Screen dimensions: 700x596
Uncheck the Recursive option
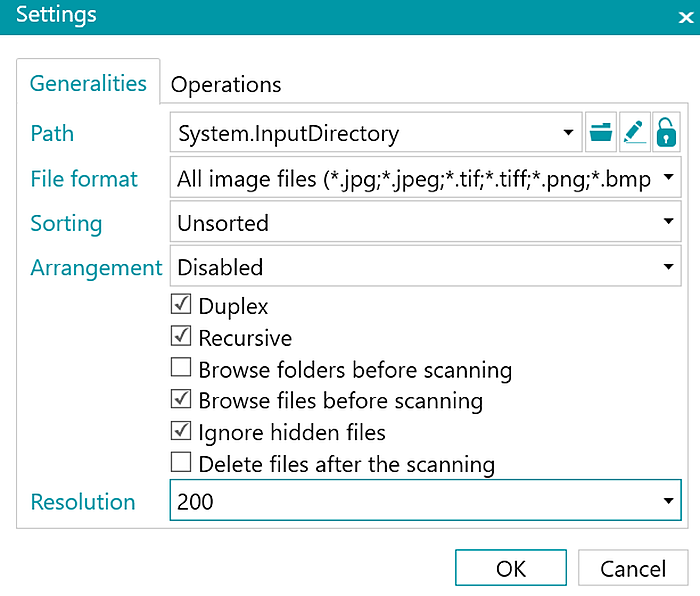181,336
